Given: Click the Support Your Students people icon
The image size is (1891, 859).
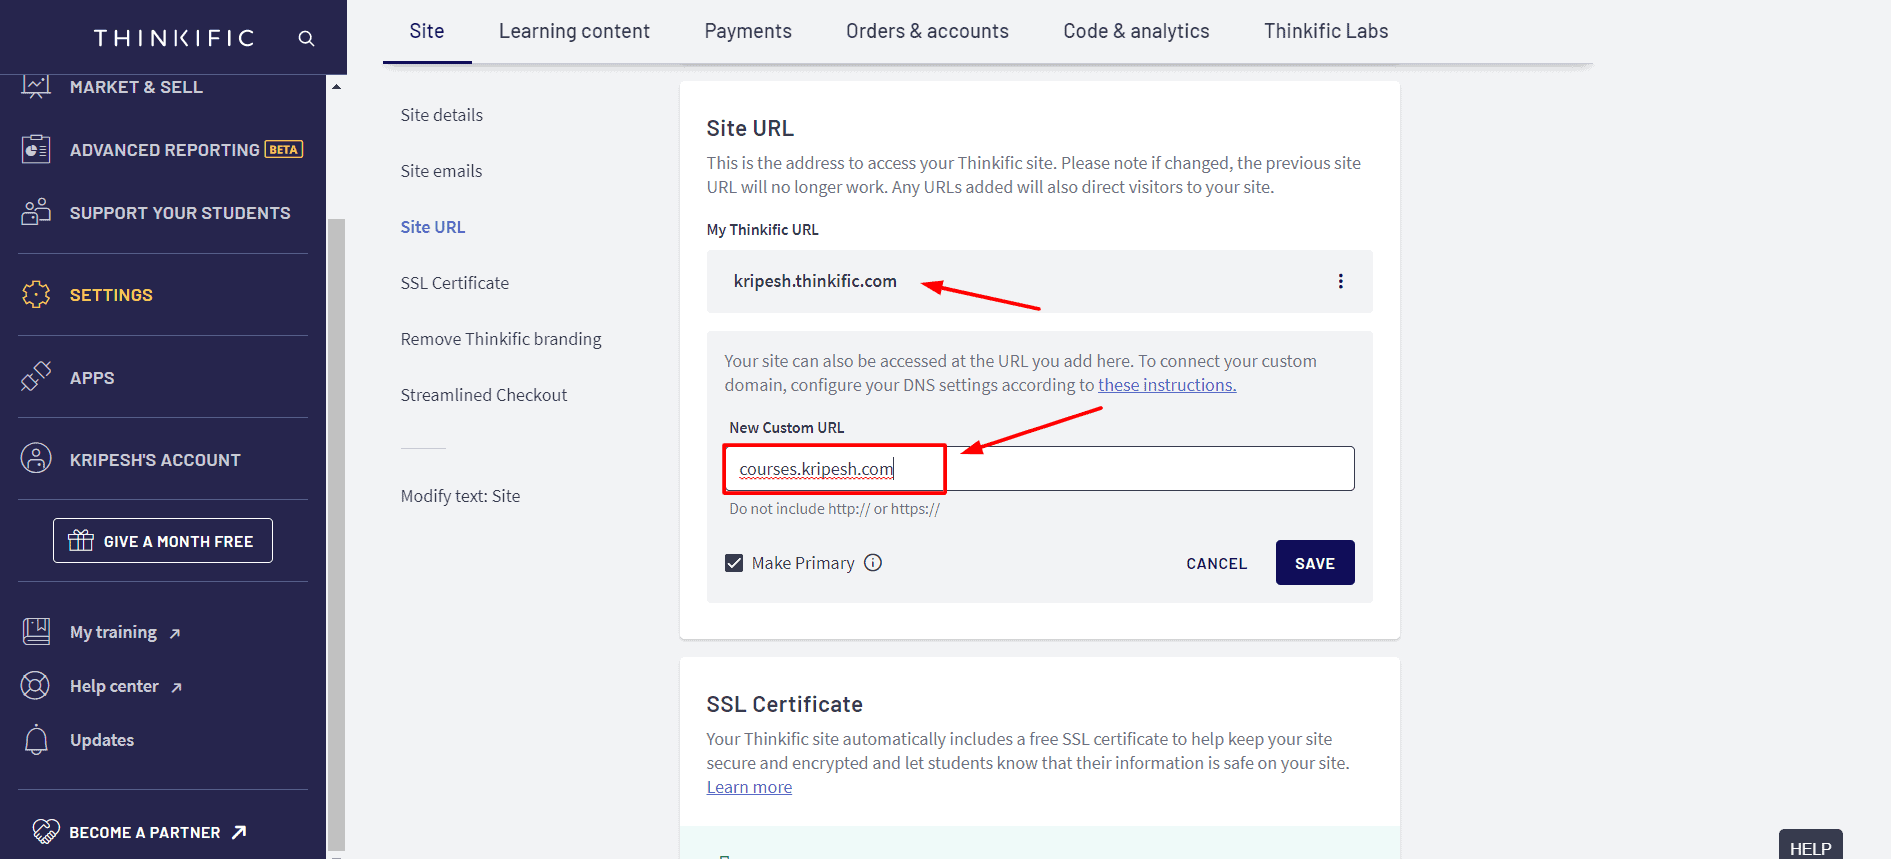Looking at the screenshot, I should (x=36, y=212).
